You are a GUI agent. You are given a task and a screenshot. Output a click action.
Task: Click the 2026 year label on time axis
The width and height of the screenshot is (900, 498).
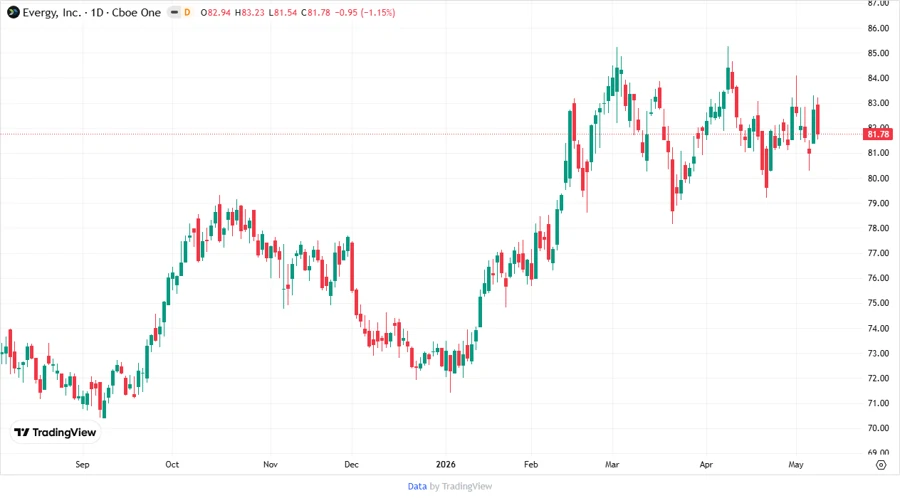[445, 464]
